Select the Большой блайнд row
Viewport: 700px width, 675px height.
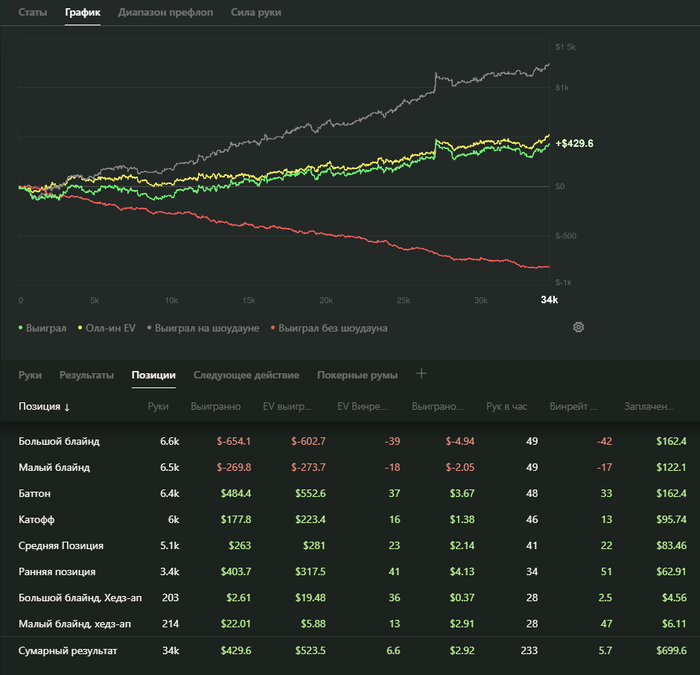tap(350, 442)
